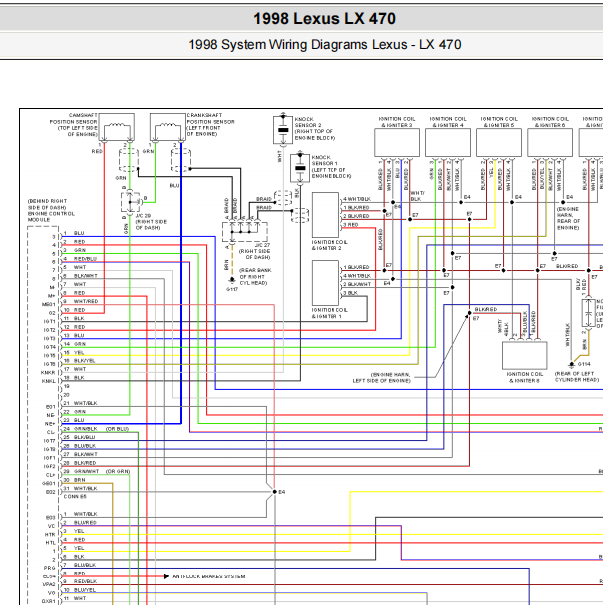This screenshot has height=605, width=603.
Task: Select pin 9 'WHT/RED' wire label
Action: click(86, 301)
